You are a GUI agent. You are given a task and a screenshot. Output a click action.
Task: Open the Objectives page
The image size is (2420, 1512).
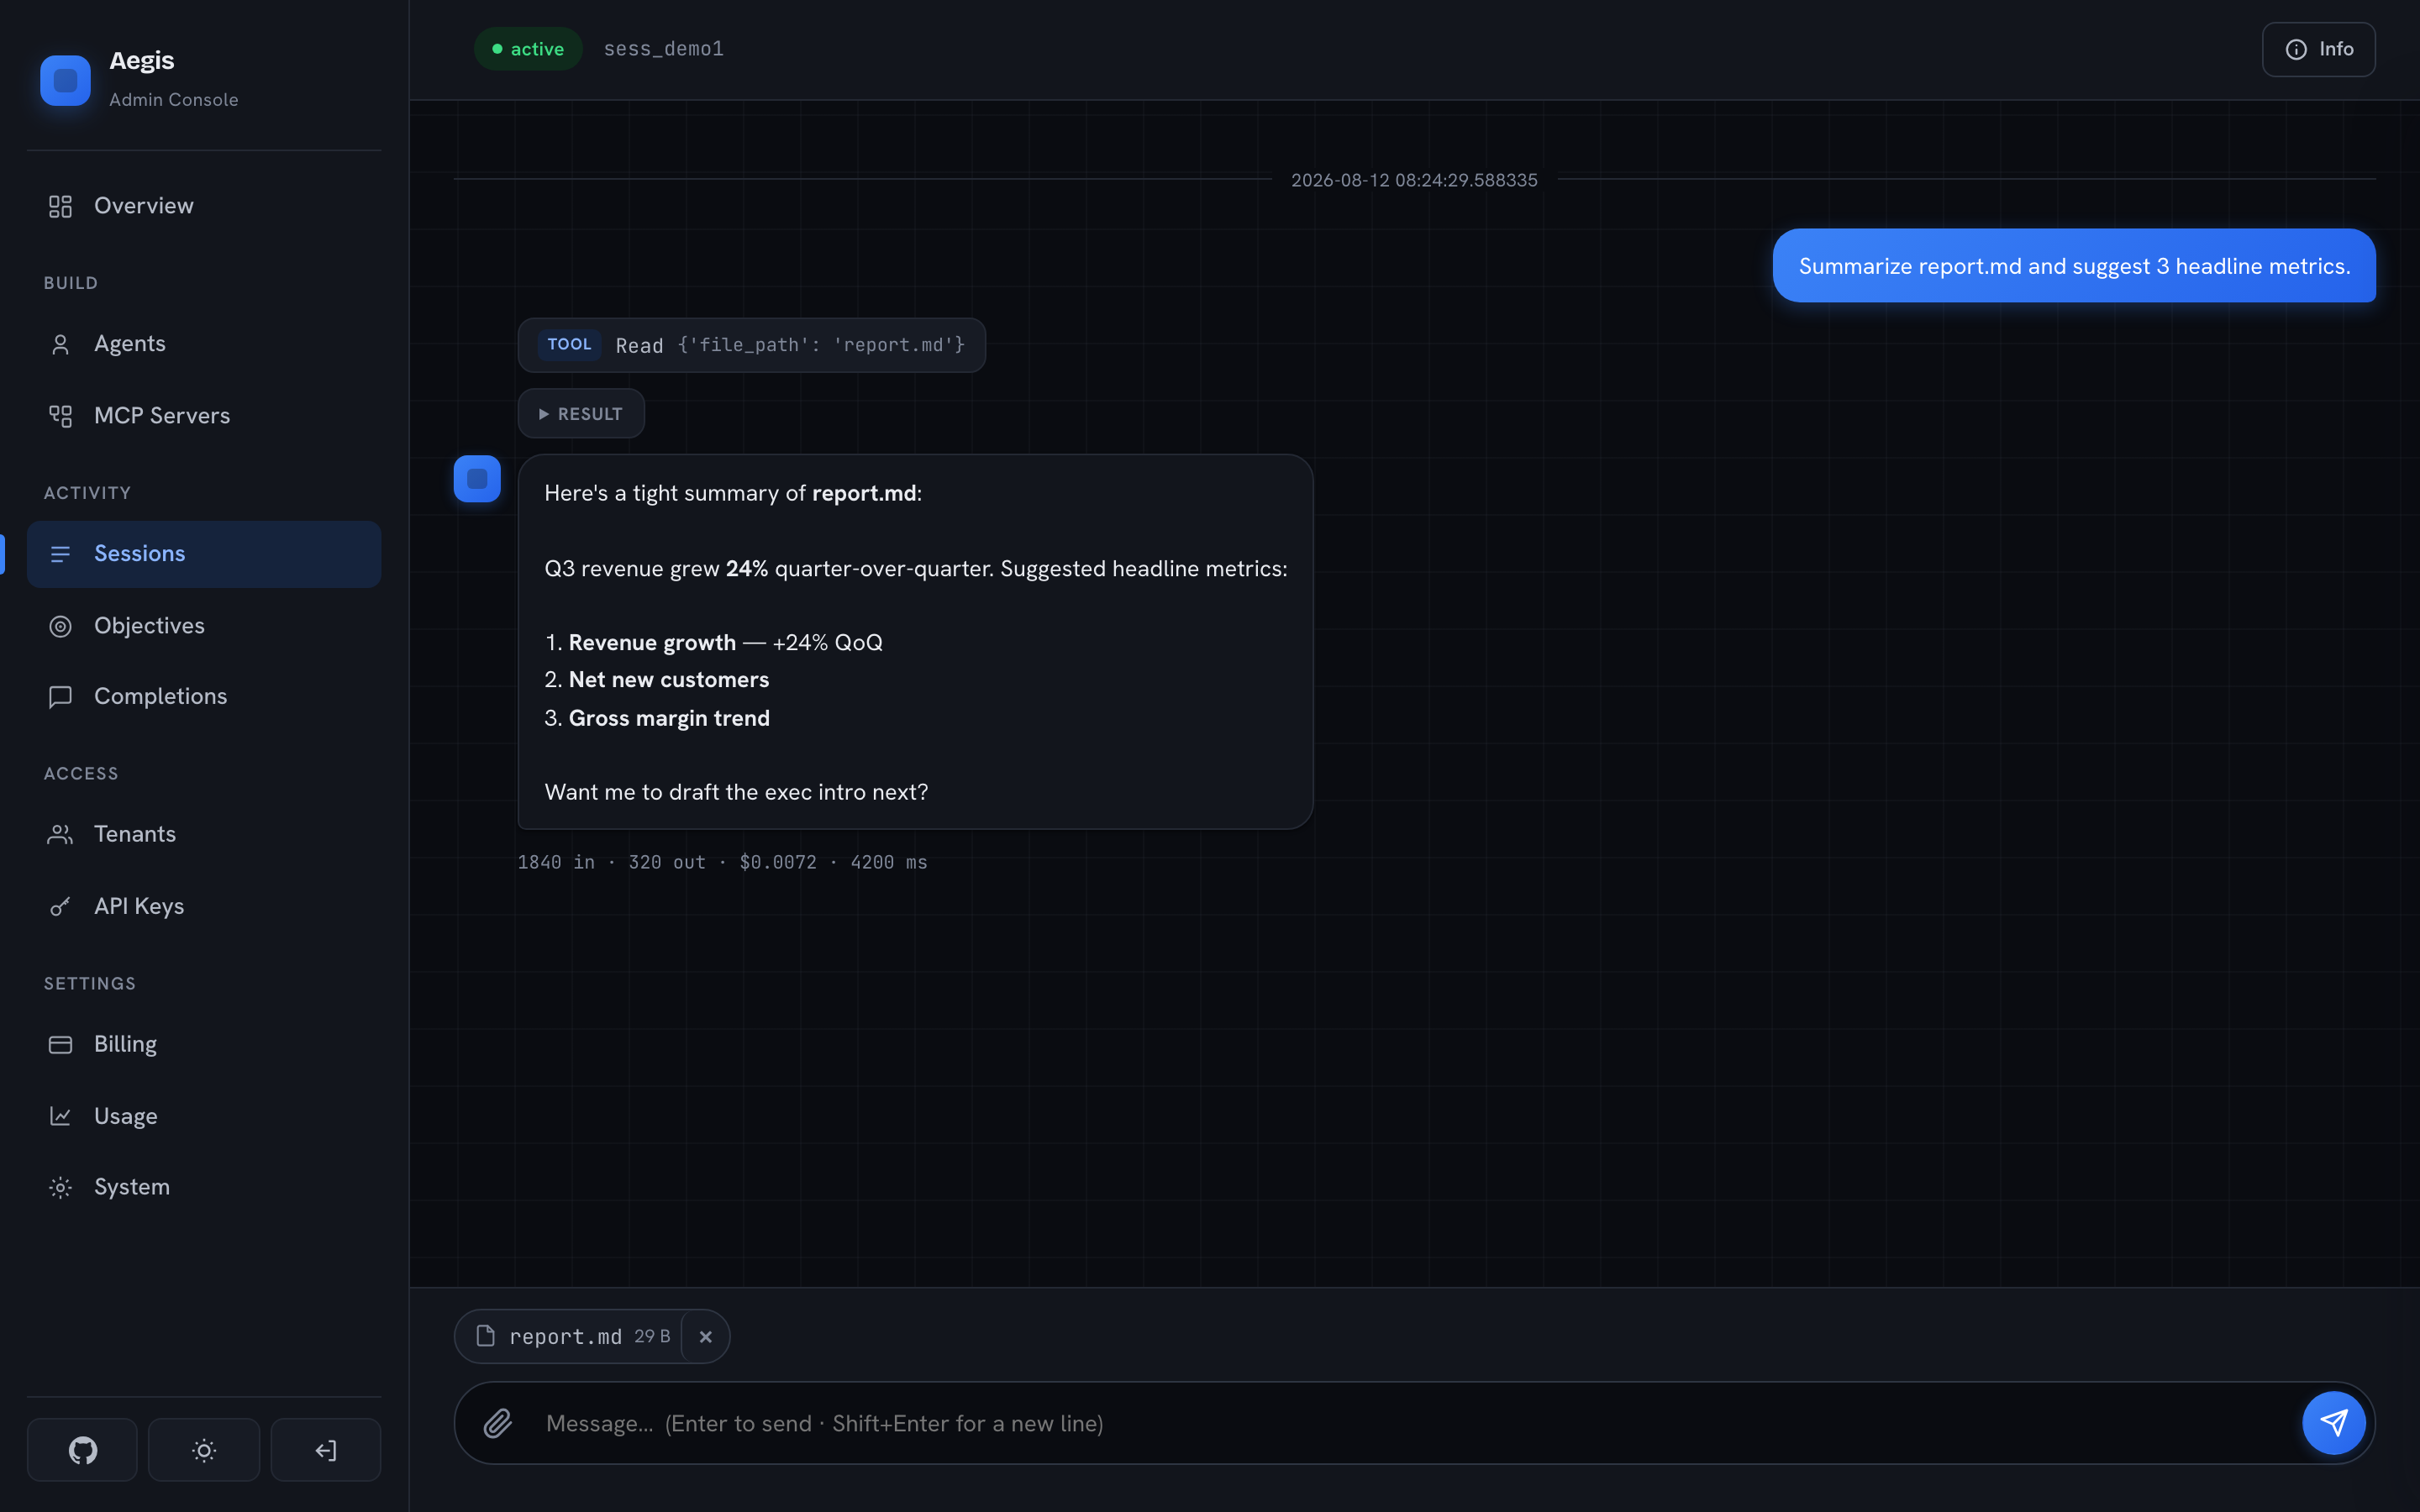pyautogui.click(x=204, y=626)
